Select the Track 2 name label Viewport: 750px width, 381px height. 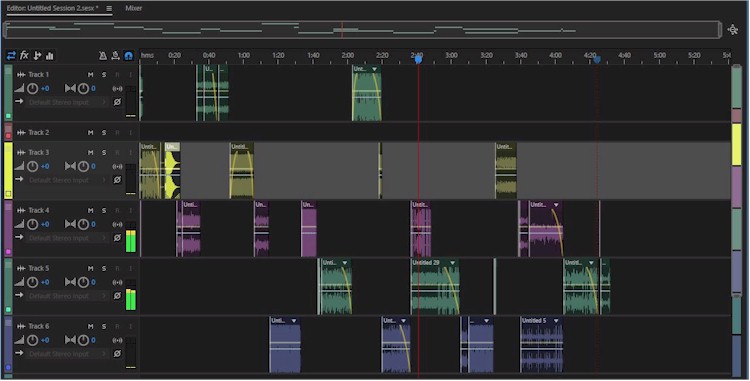coord(39,132)
